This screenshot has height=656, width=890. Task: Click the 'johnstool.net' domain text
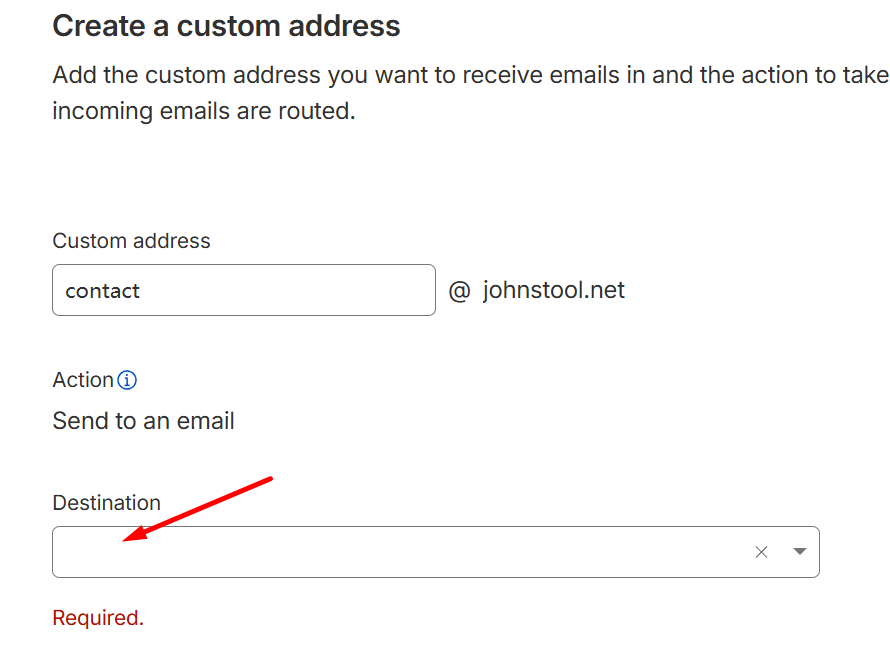(553, 290)
